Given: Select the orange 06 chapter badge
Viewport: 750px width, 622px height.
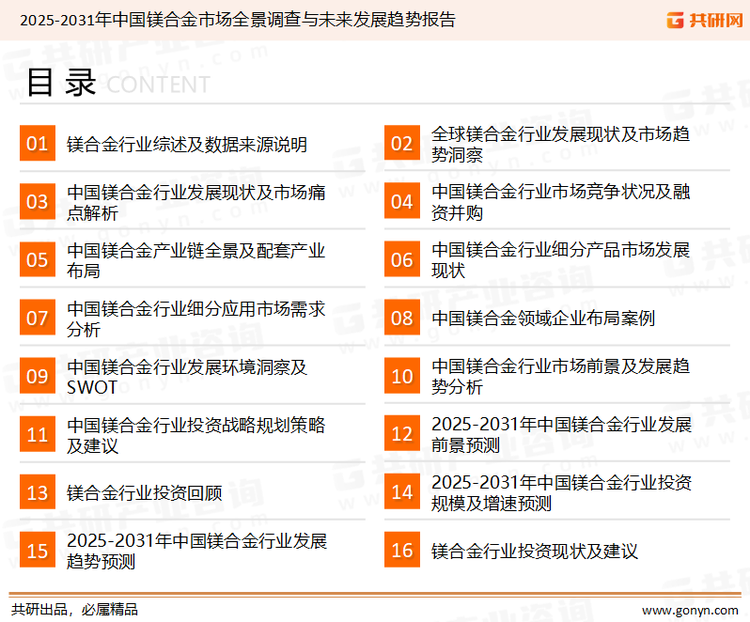Looking at the screenshot, I should (x=402, y=260).
